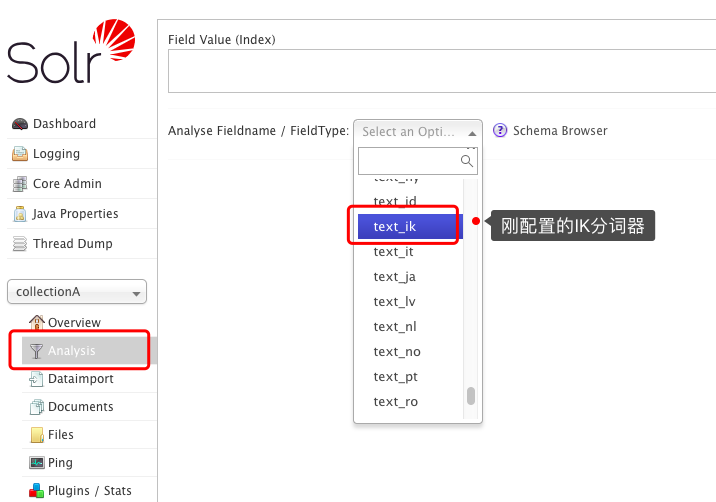
Task: Open the Schema Browser link
Action: pyautogui.click(x=560, y=131)
